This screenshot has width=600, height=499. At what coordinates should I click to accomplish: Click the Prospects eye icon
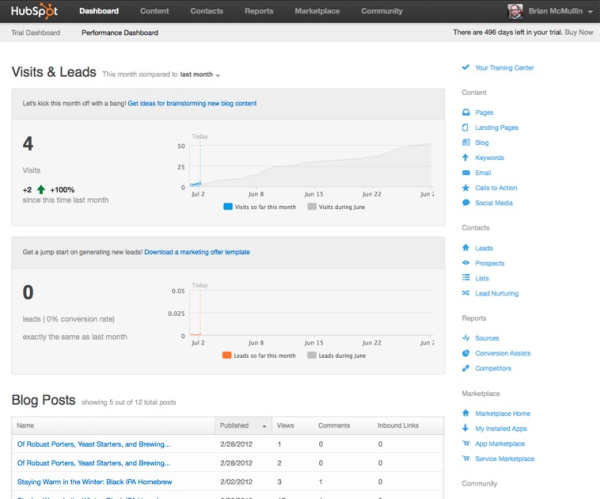[466, 263]
